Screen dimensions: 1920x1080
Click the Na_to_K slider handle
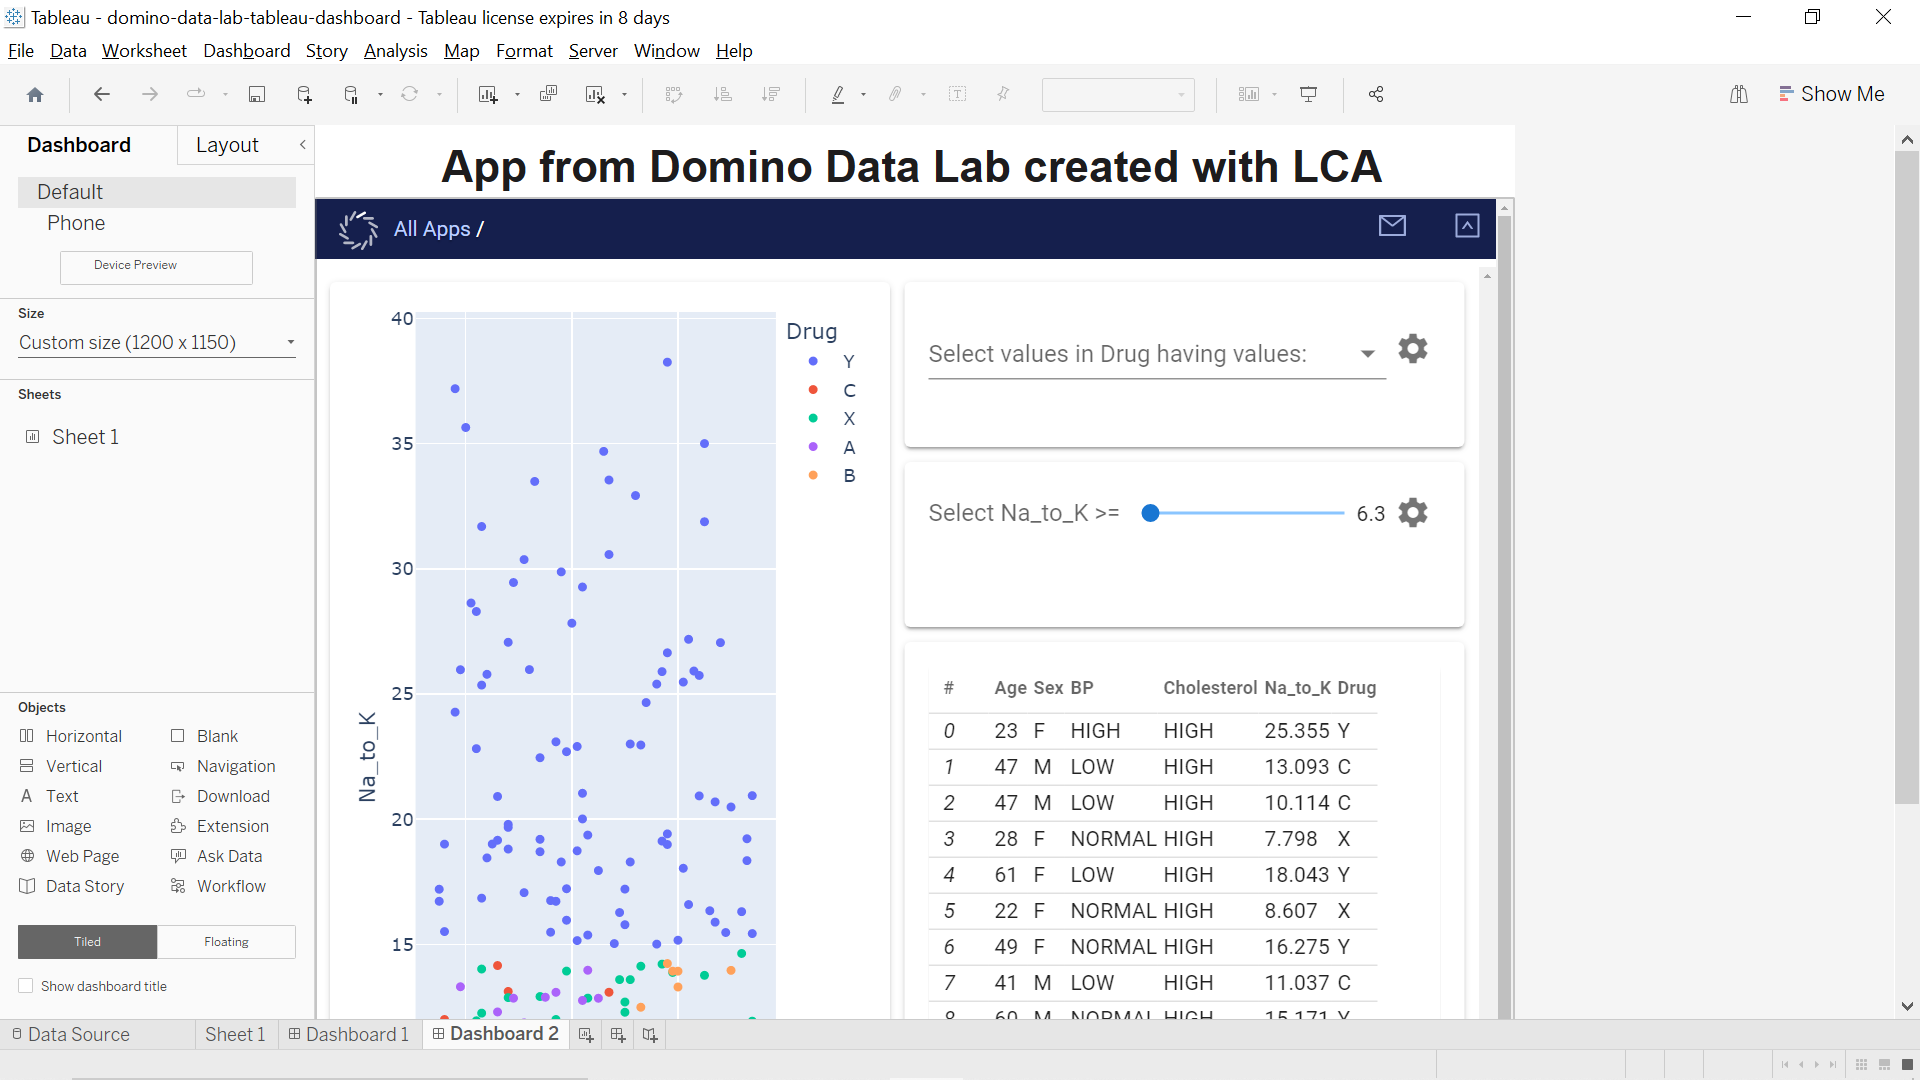(x=1151, y=513)
